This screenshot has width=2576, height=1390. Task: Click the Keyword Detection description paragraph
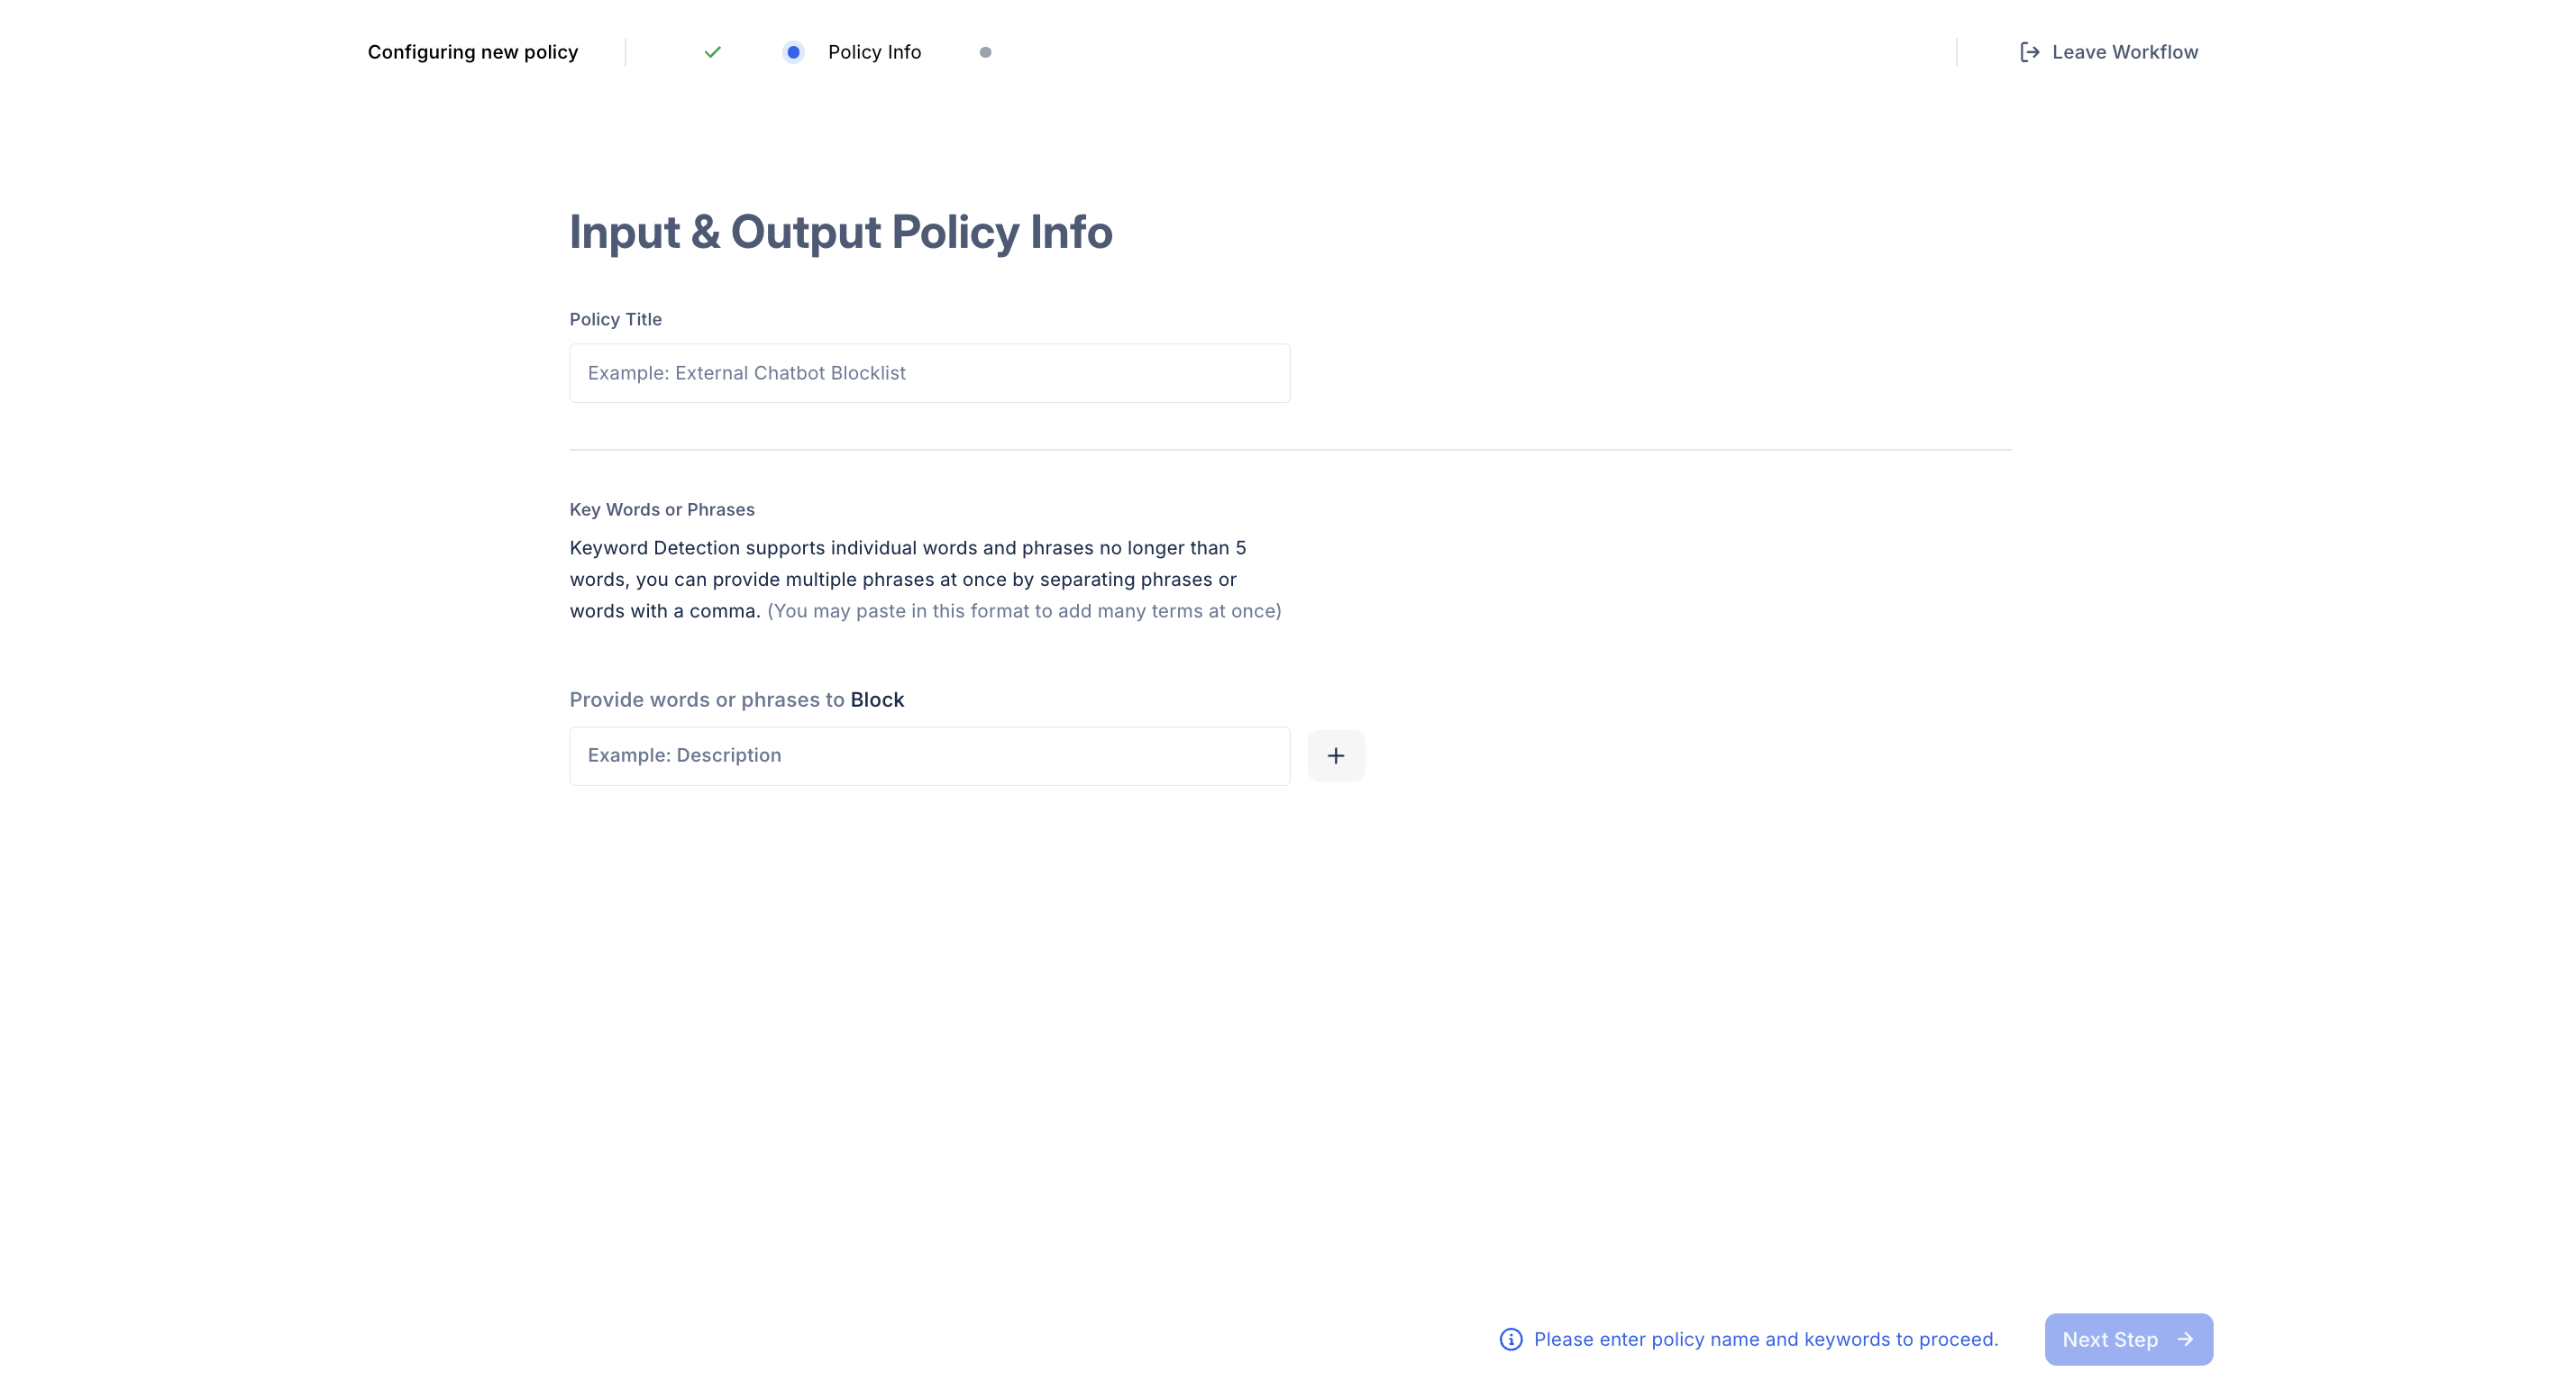tap(925, 579)
